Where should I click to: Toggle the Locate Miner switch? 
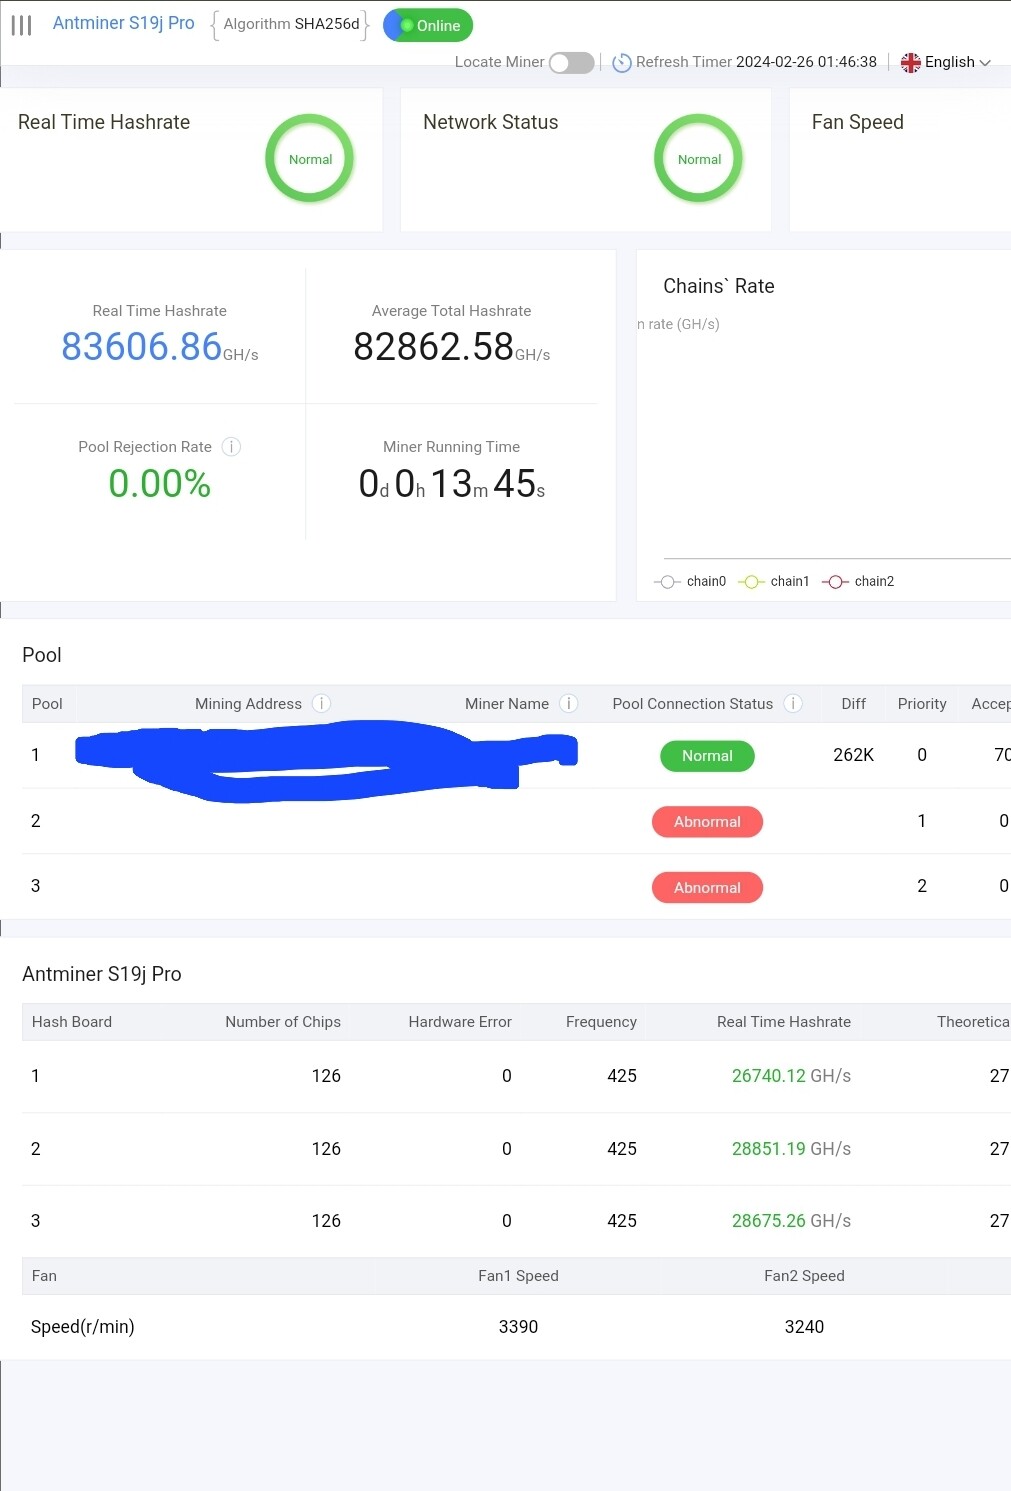pos(572,63)
